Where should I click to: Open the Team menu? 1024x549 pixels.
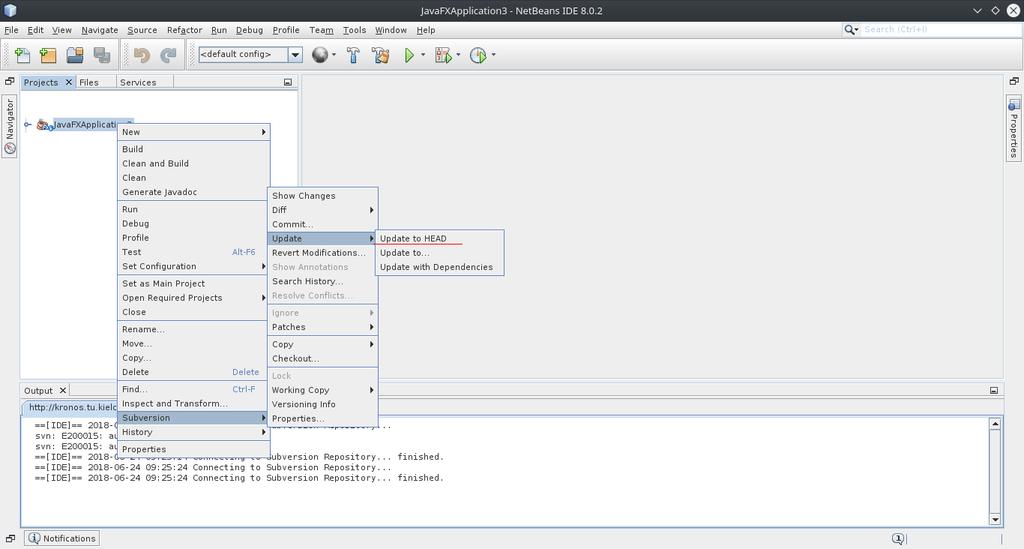[x=321, y=30]
